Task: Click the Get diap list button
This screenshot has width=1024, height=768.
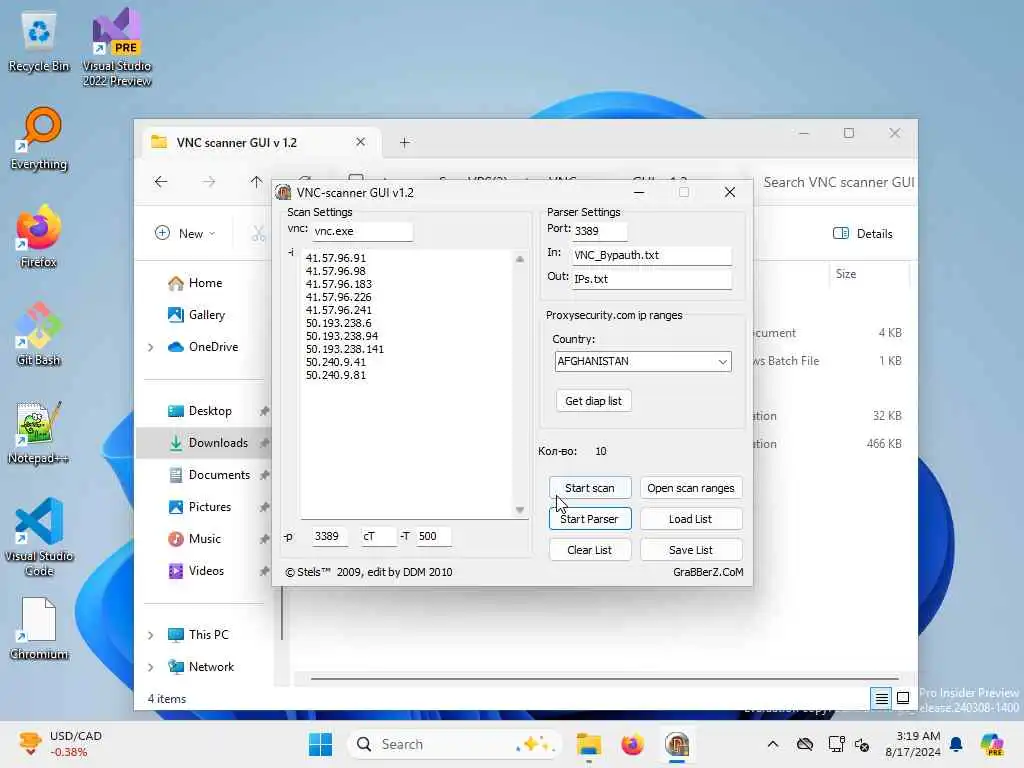Action: [593, 401]
